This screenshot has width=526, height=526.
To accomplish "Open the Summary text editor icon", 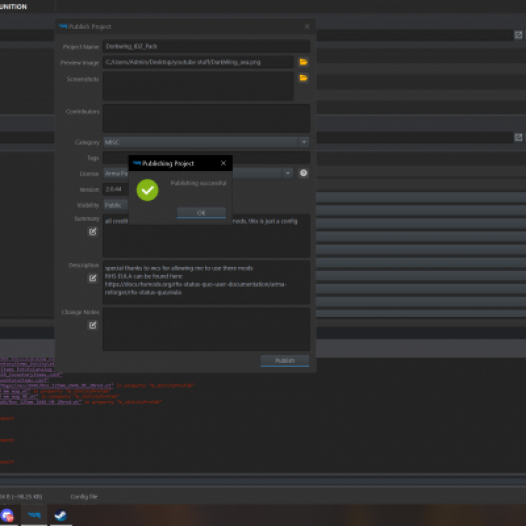I will point(93,231).
